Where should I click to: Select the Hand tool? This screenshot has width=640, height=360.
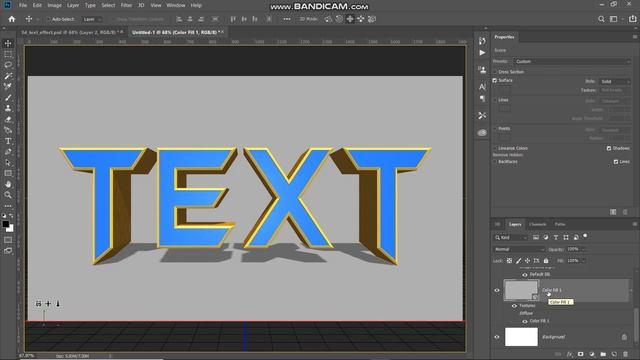pos(8,184)
